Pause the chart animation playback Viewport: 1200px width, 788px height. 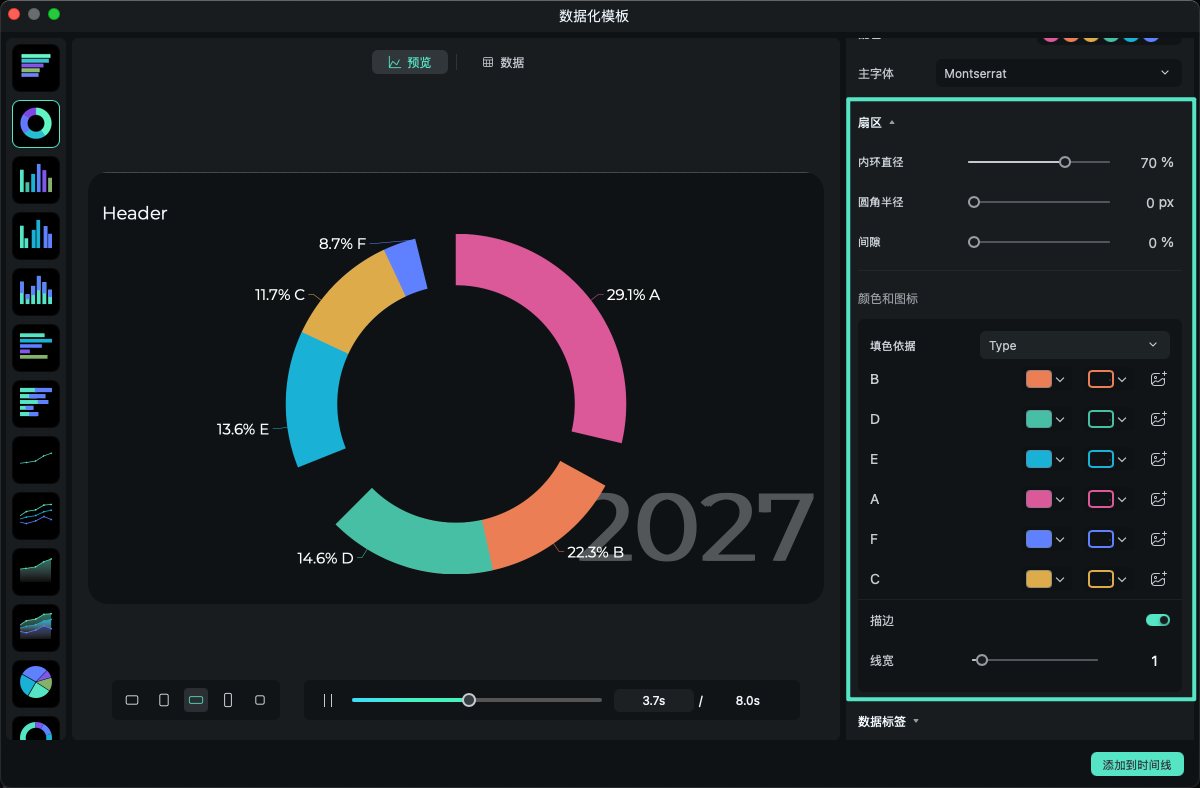[x=328, y=700]
